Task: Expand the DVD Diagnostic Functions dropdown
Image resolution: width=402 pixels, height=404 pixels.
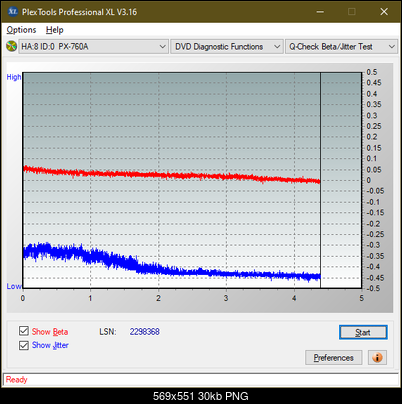Action: click(x=227, y=47)
